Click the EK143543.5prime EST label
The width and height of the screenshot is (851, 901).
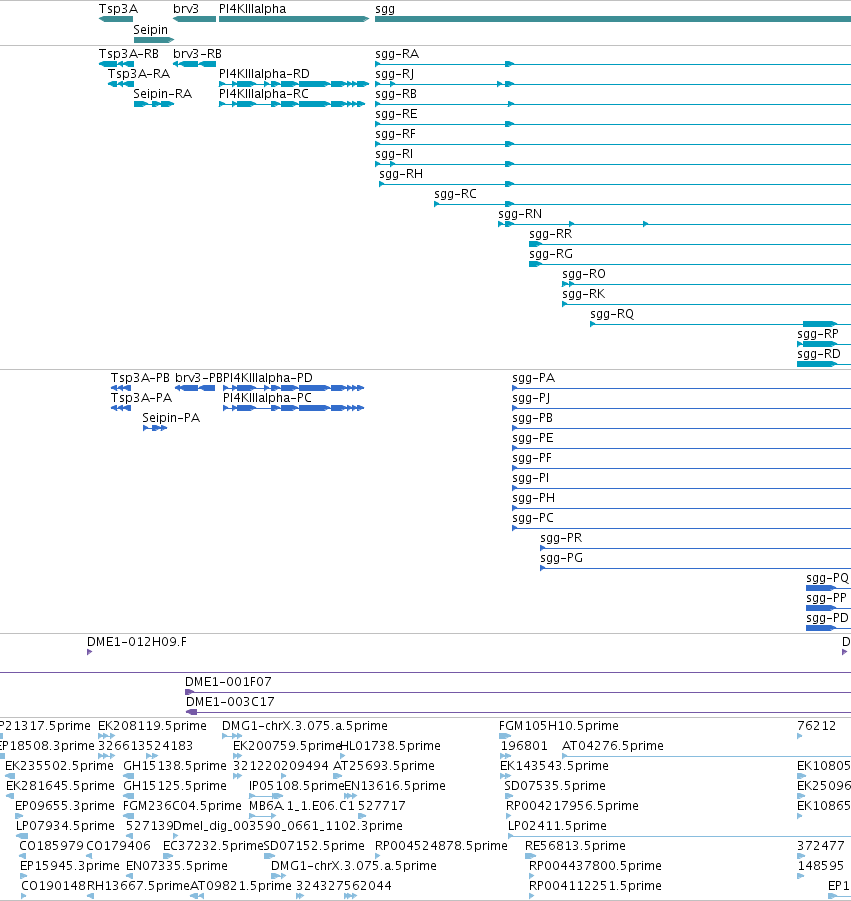pos(554,765)
